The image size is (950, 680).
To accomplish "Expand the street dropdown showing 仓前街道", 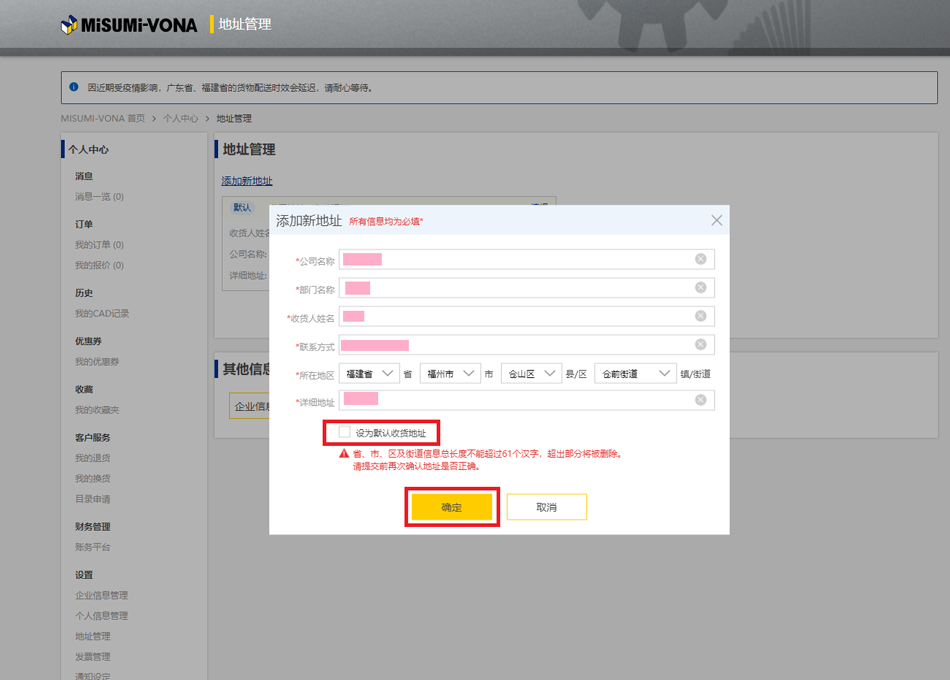I will pyautogui.click(x=635, y=373).
